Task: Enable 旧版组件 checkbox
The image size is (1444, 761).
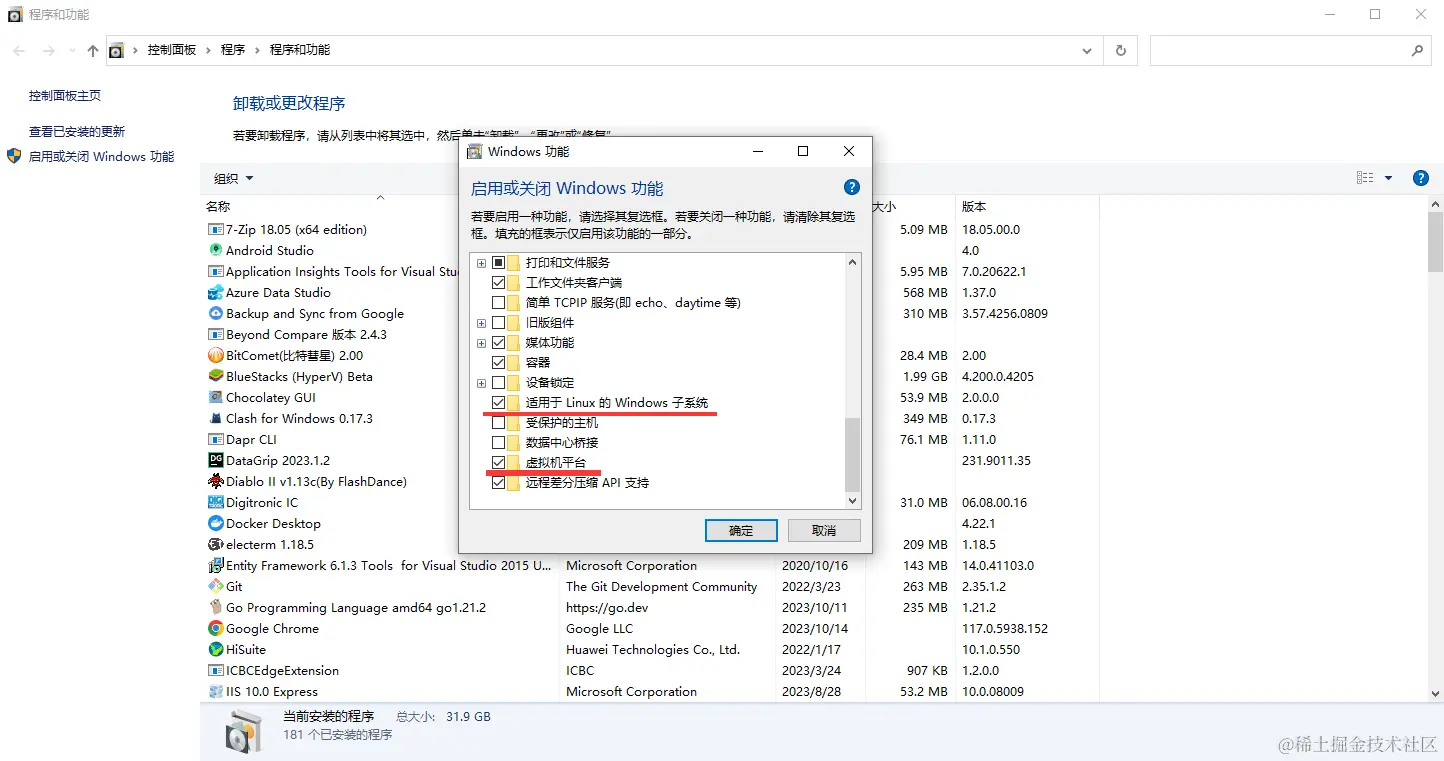Action: (499, 322)
